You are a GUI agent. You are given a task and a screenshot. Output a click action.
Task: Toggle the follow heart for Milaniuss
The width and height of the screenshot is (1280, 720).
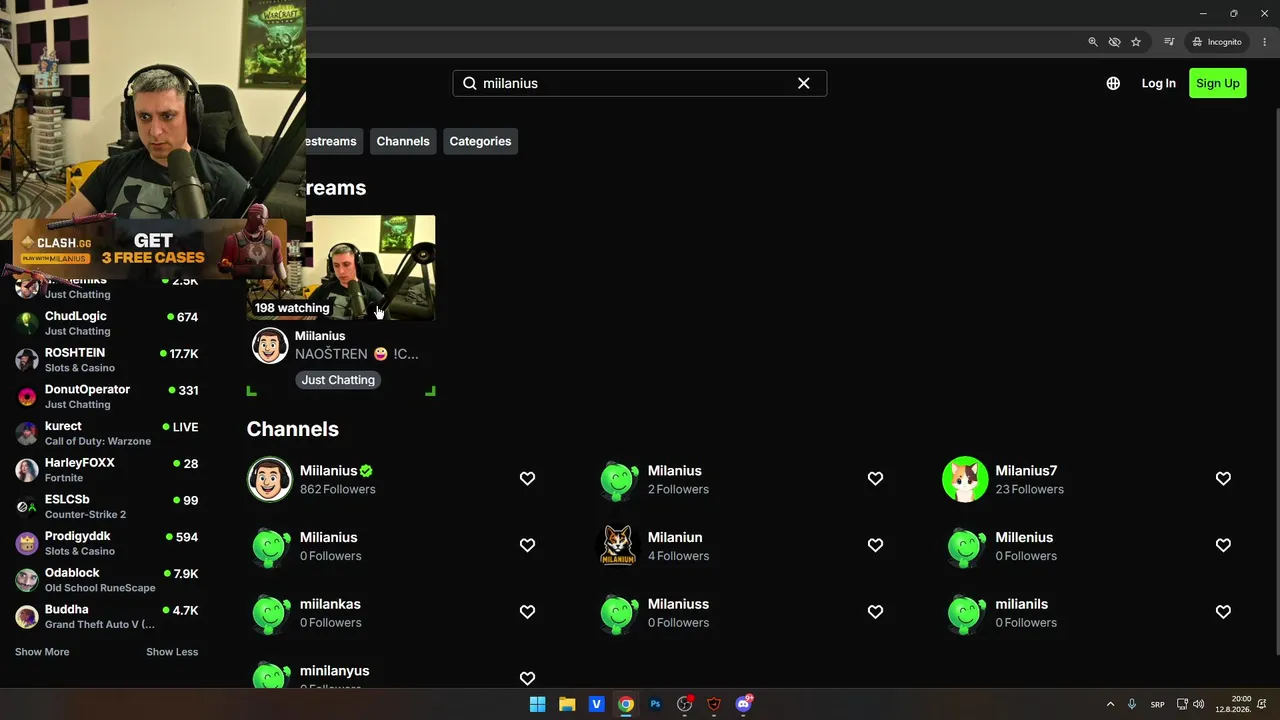(875, 612)
